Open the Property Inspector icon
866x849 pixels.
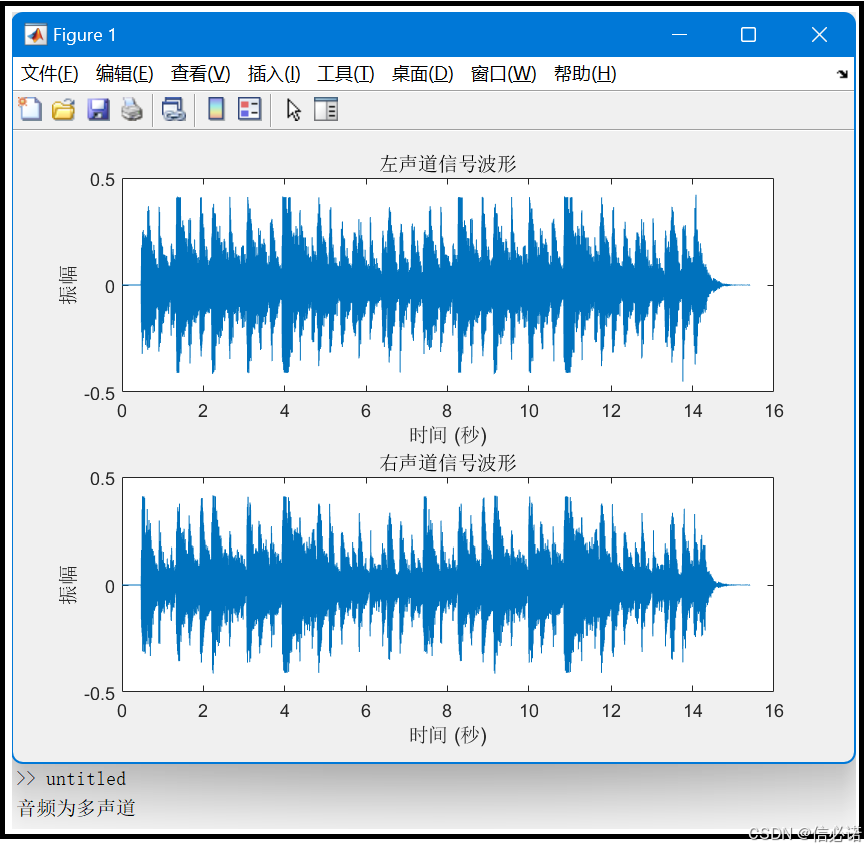(x=326, y=109)
